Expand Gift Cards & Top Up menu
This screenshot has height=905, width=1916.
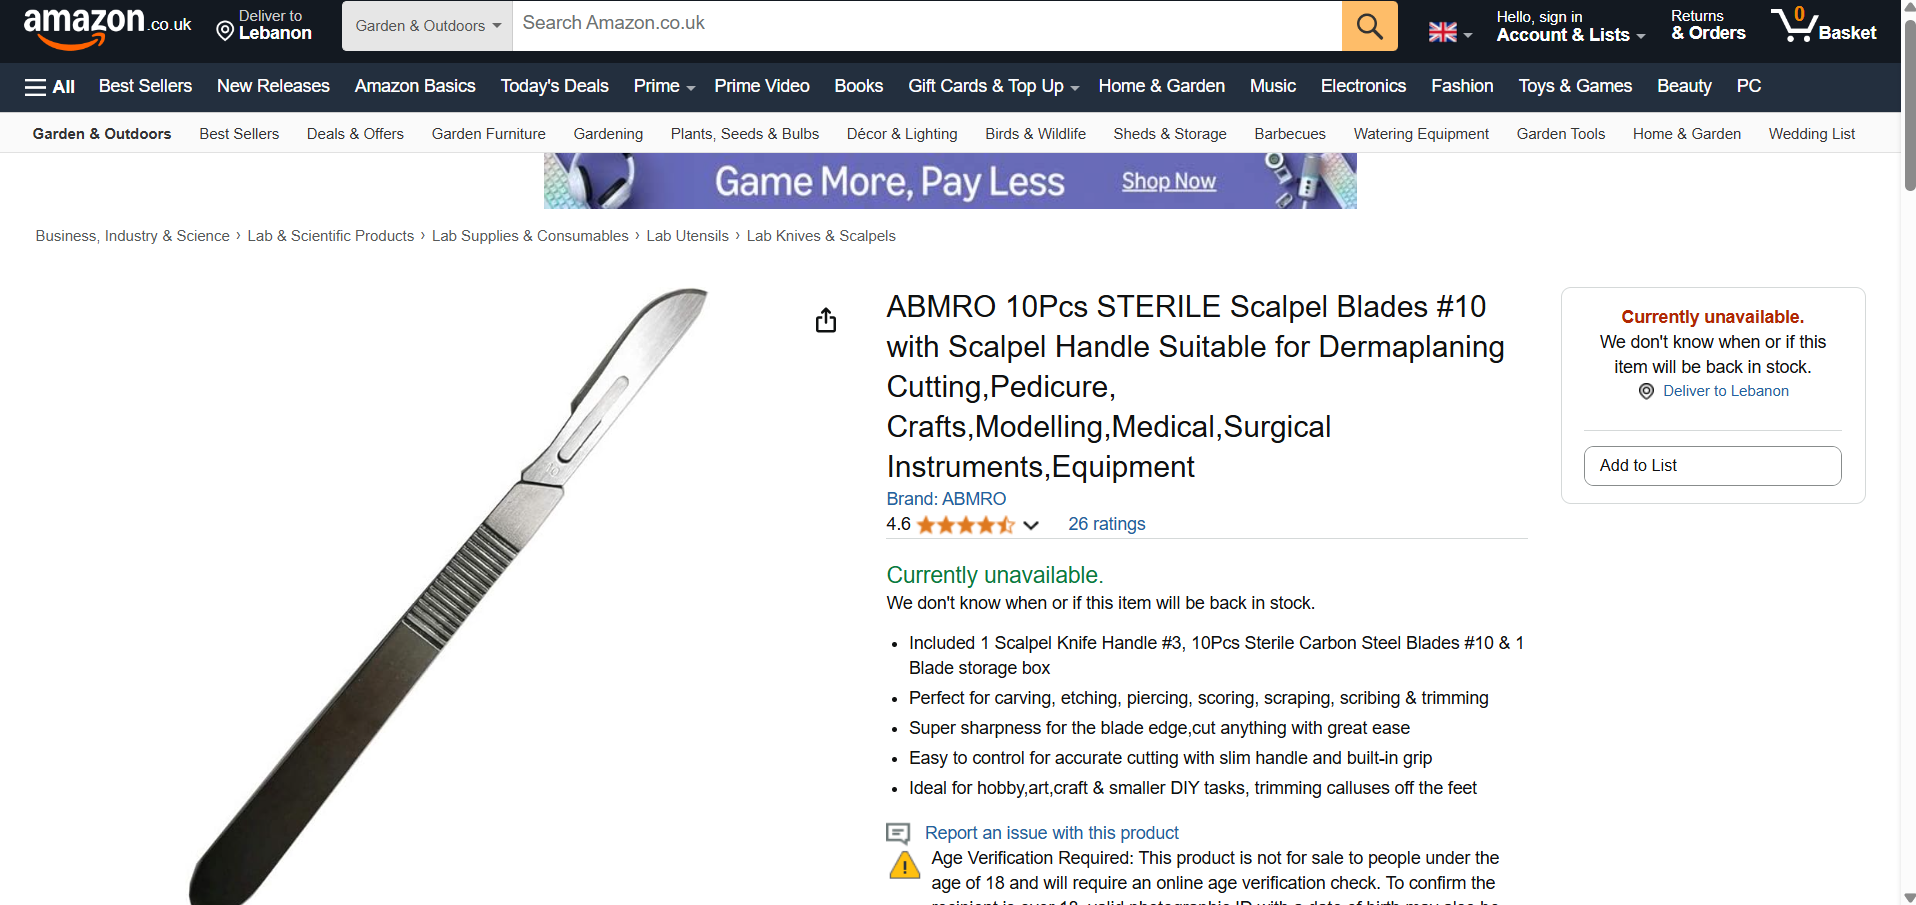pos(993,87)
